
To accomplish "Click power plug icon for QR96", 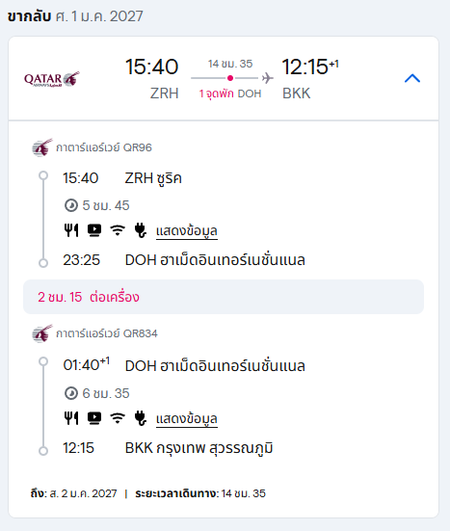I will coord(141,230).
